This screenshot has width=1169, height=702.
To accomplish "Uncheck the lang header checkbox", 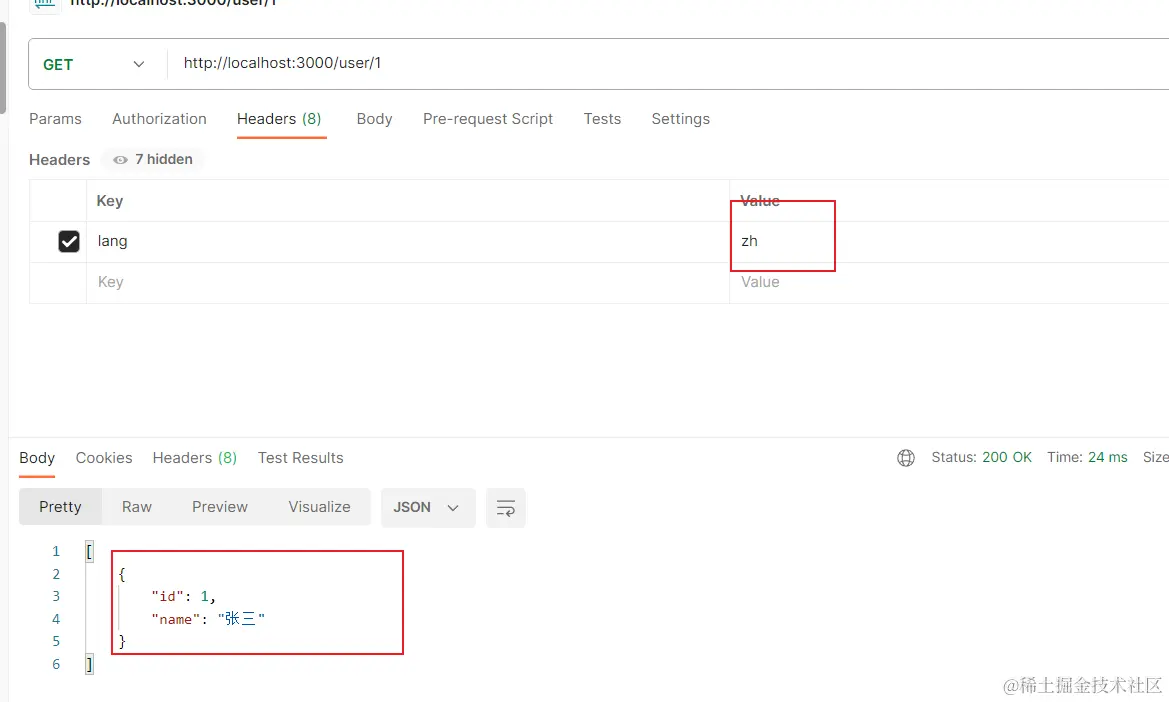I will 69,241.
